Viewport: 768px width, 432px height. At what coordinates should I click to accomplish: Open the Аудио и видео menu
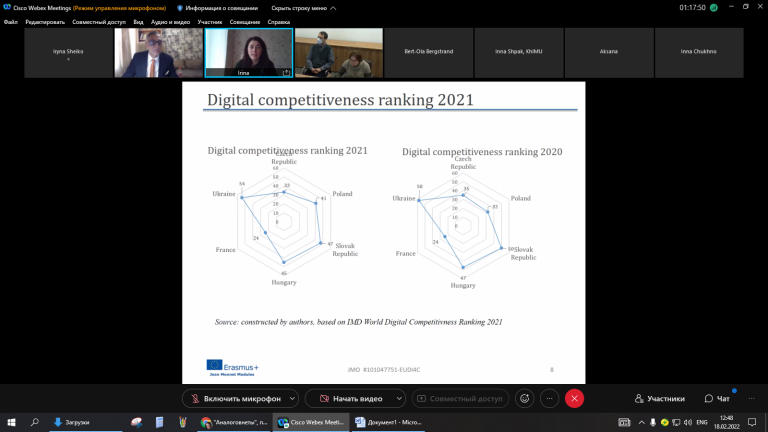coord(170,22)
